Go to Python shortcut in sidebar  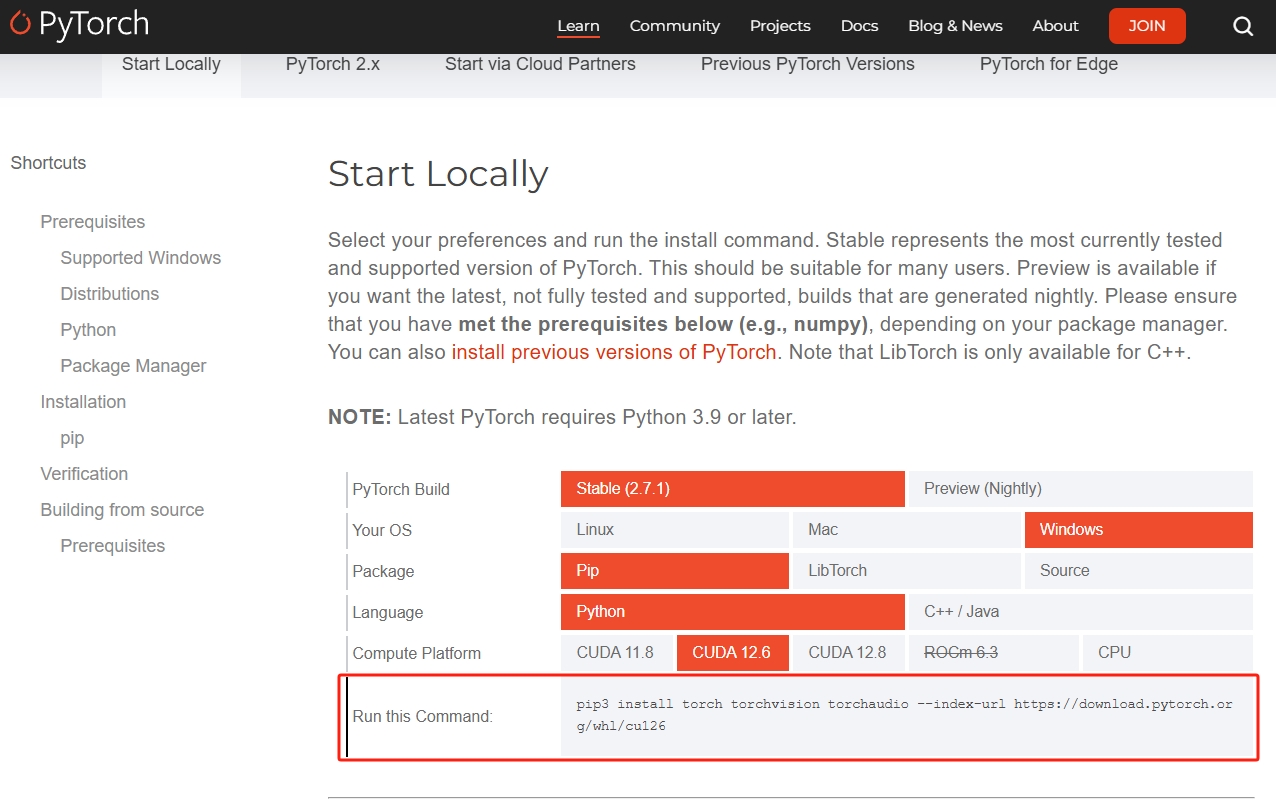point(88,330)
